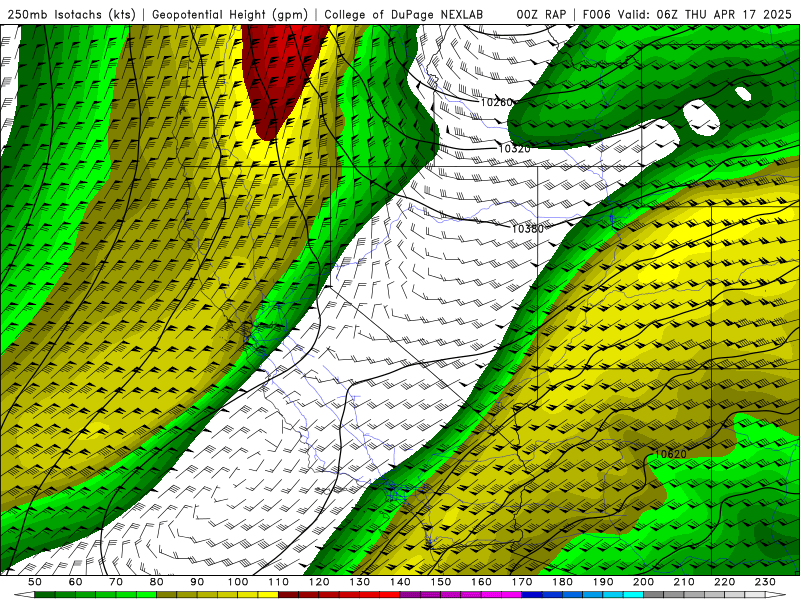Image resolution: width=800 pixels, height=600 pixels.
Task: Click the 200 value on the color scale
Action: 644,582
